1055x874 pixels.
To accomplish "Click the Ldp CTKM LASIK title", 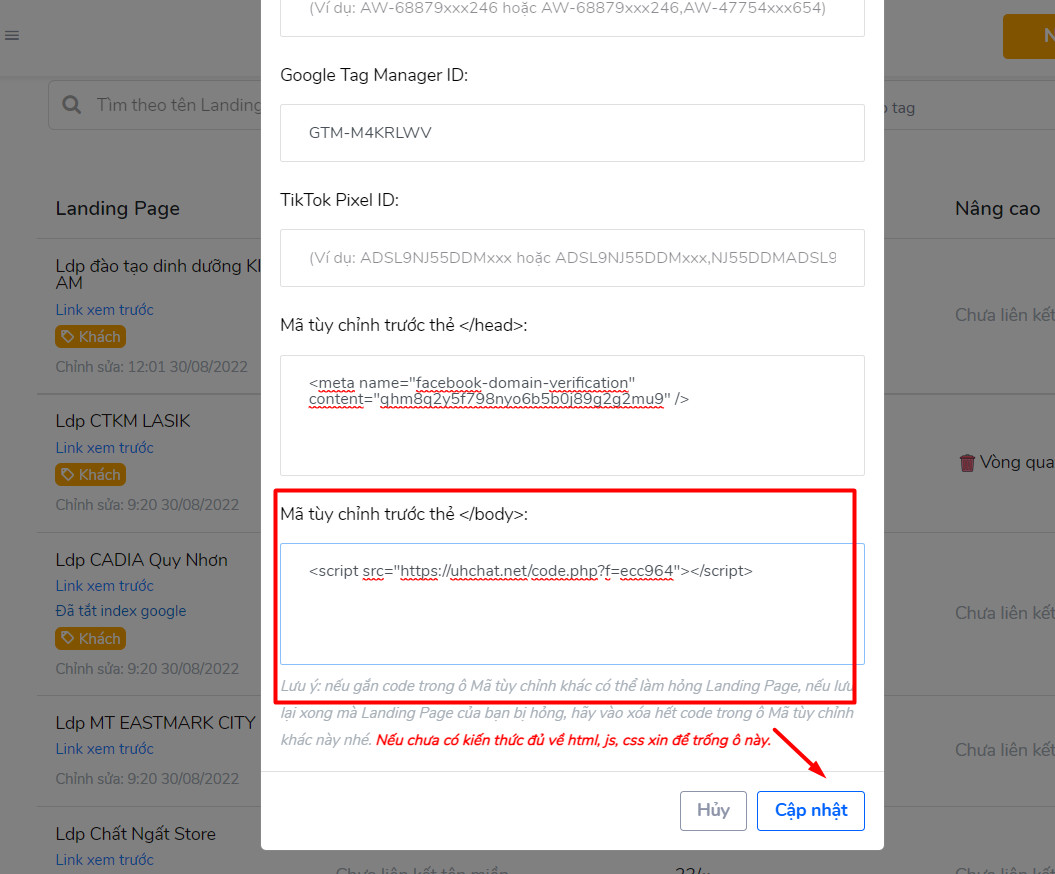I will click(123, 421).
